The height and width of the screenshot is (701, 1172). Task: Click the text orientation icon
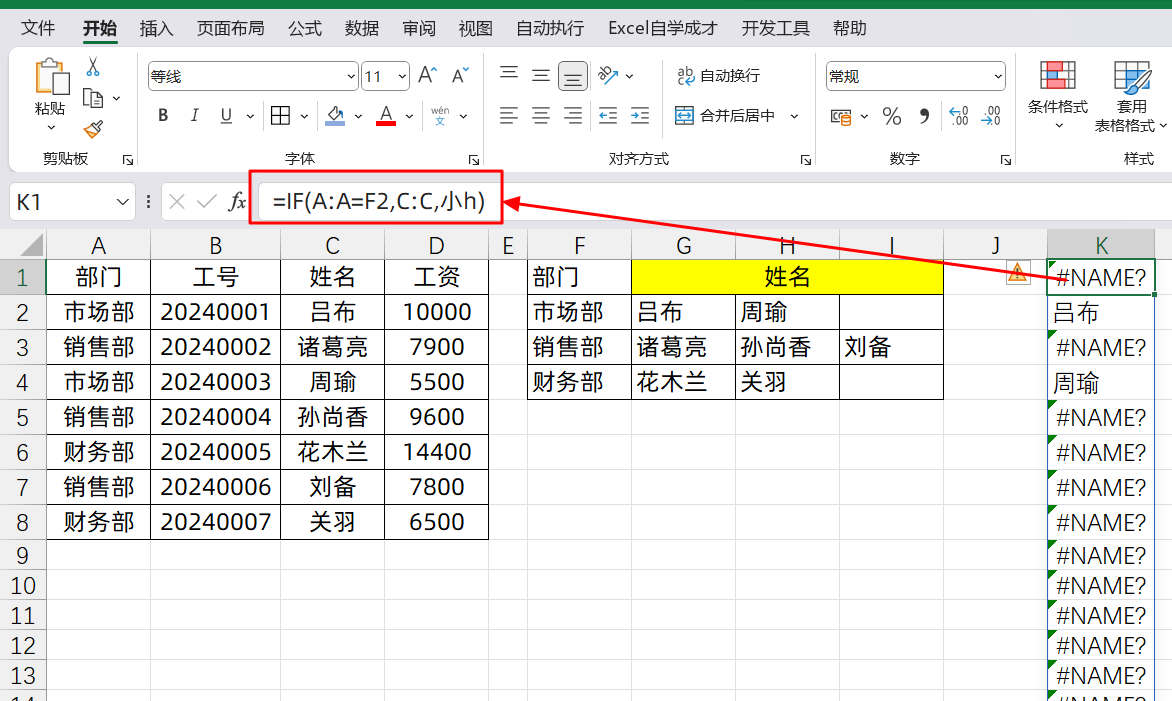(608, 75)
